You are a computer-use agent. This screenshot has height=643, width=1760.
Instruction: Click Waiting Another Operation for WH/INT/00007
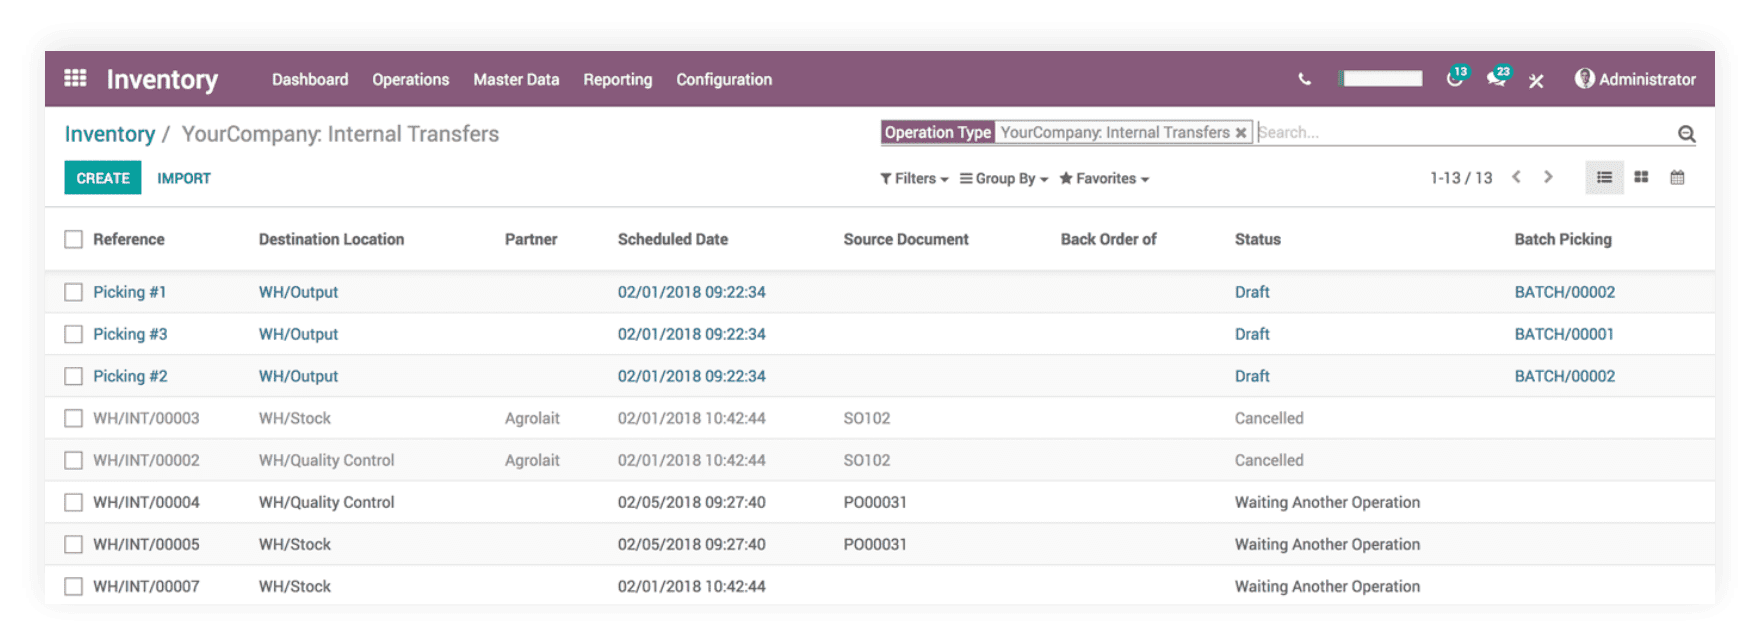(1327, 586)
